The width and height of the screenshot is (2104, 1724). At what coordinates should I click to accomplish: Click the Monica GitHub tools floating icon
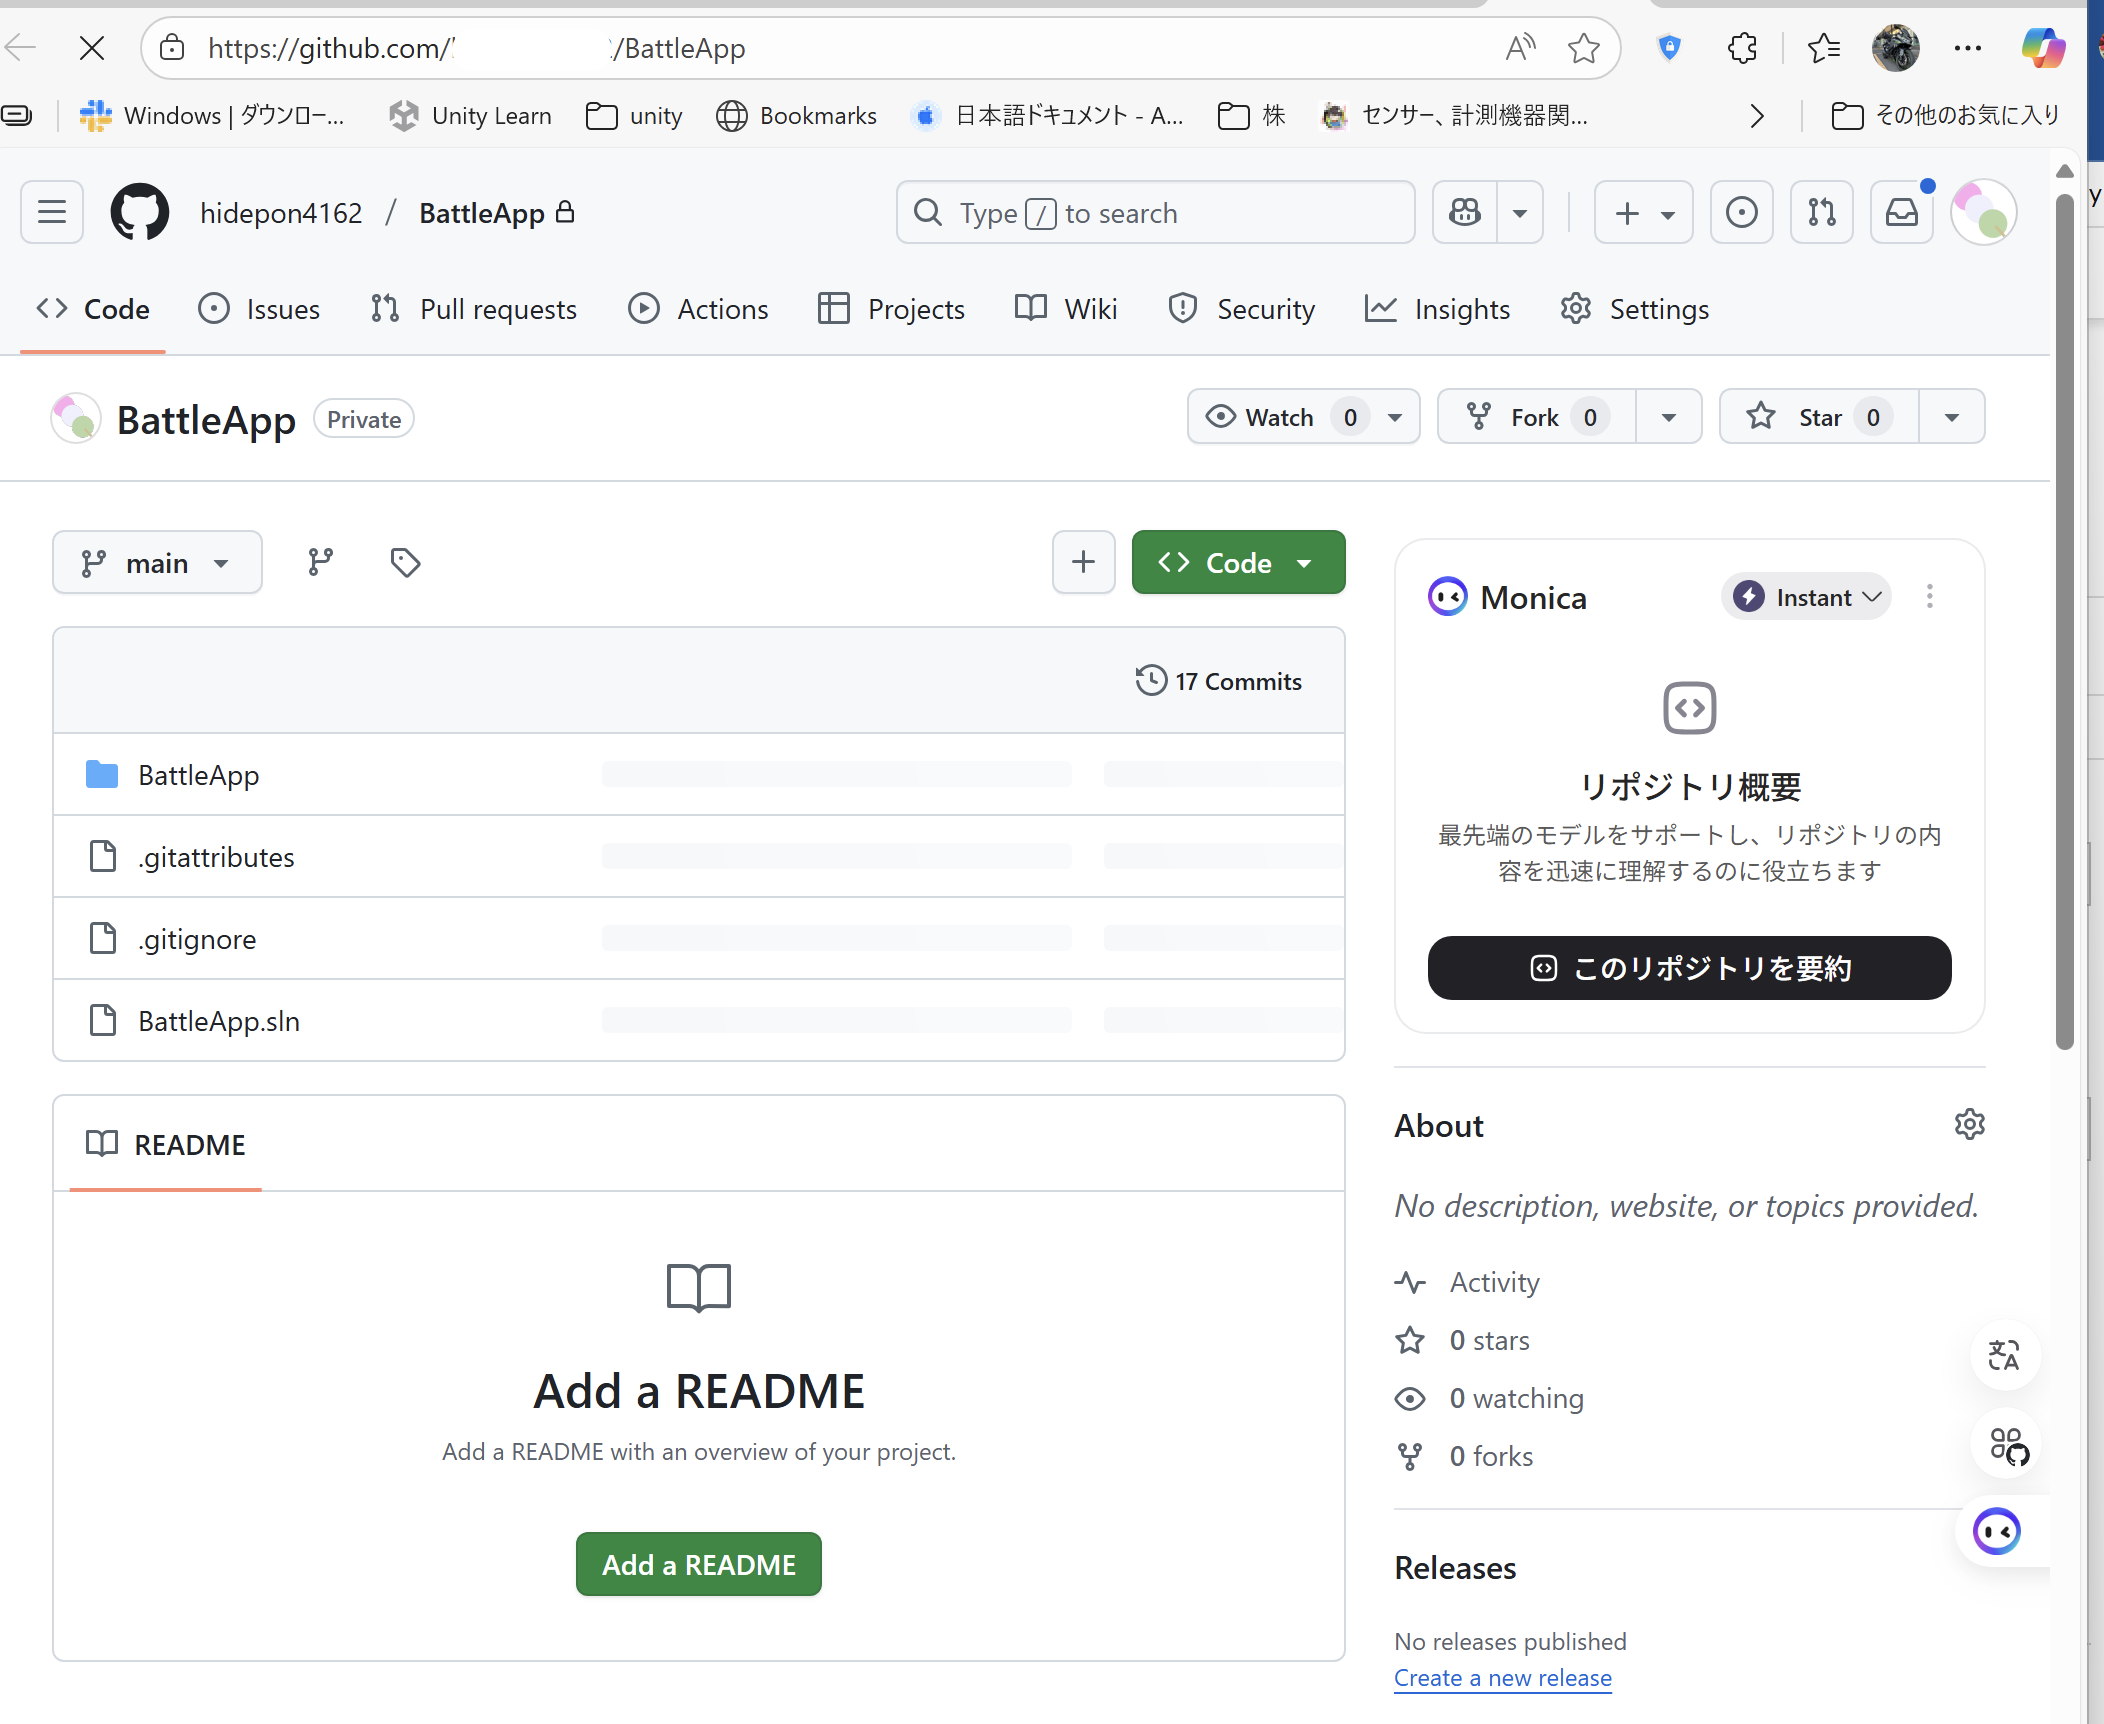[2006, 1445]
